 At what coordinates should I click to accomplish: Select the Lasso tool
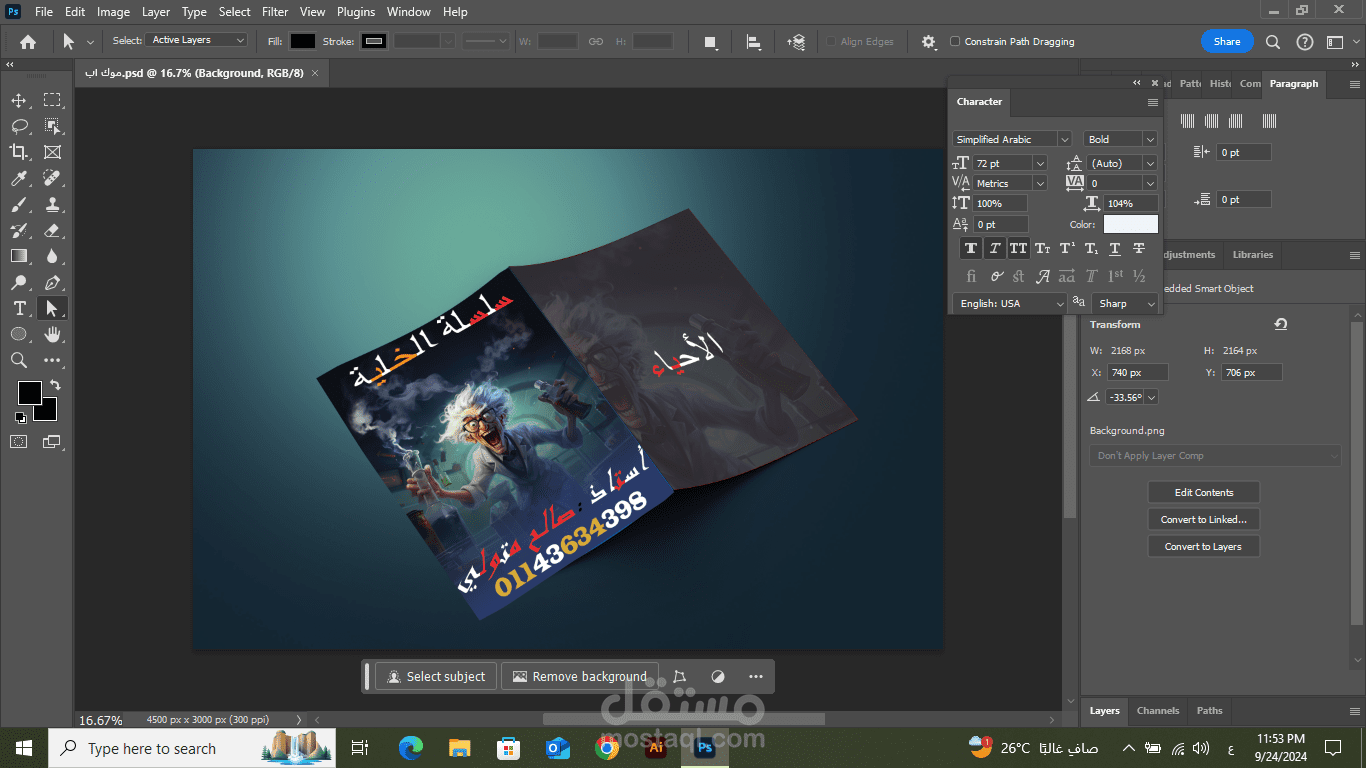(x=19, y=126)
